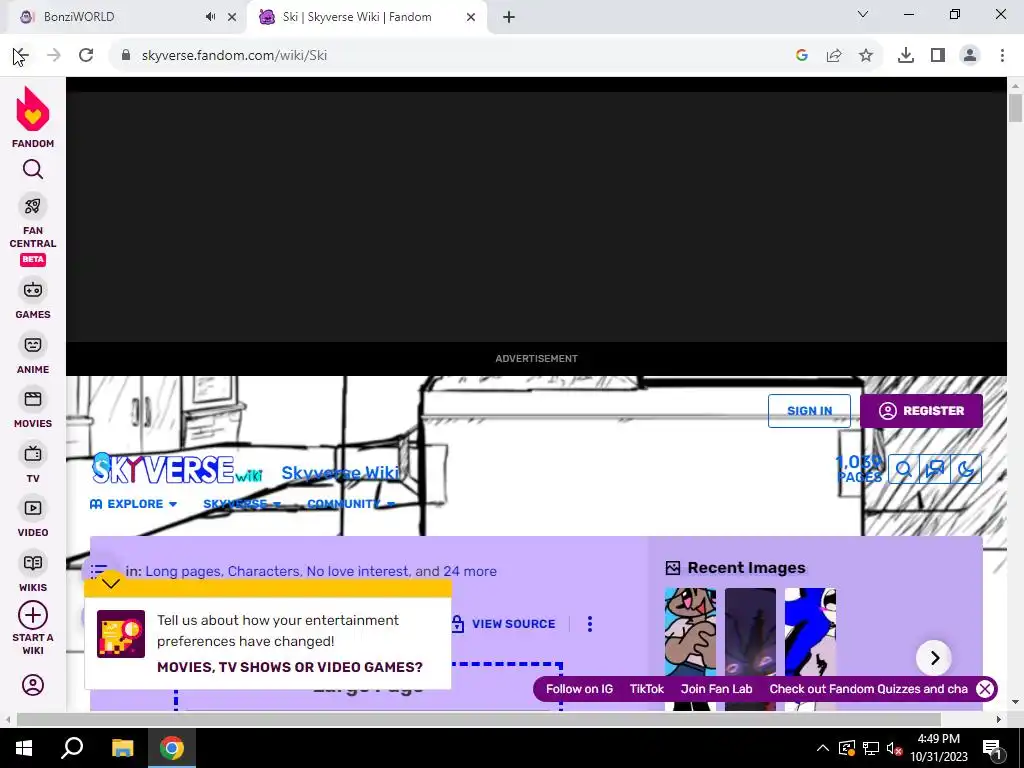Show 24 more categories
The width and height of the screenshot is (1024, 768).
pyautogui.click(x=470, y=571)
